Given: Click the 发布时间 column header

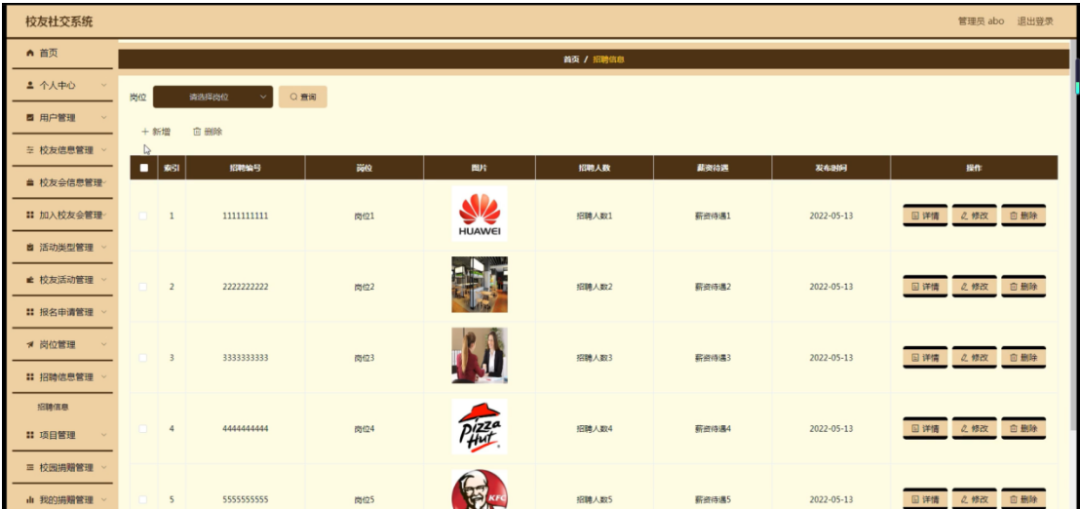Looking at the screenshot, I should tap(831, 167).
